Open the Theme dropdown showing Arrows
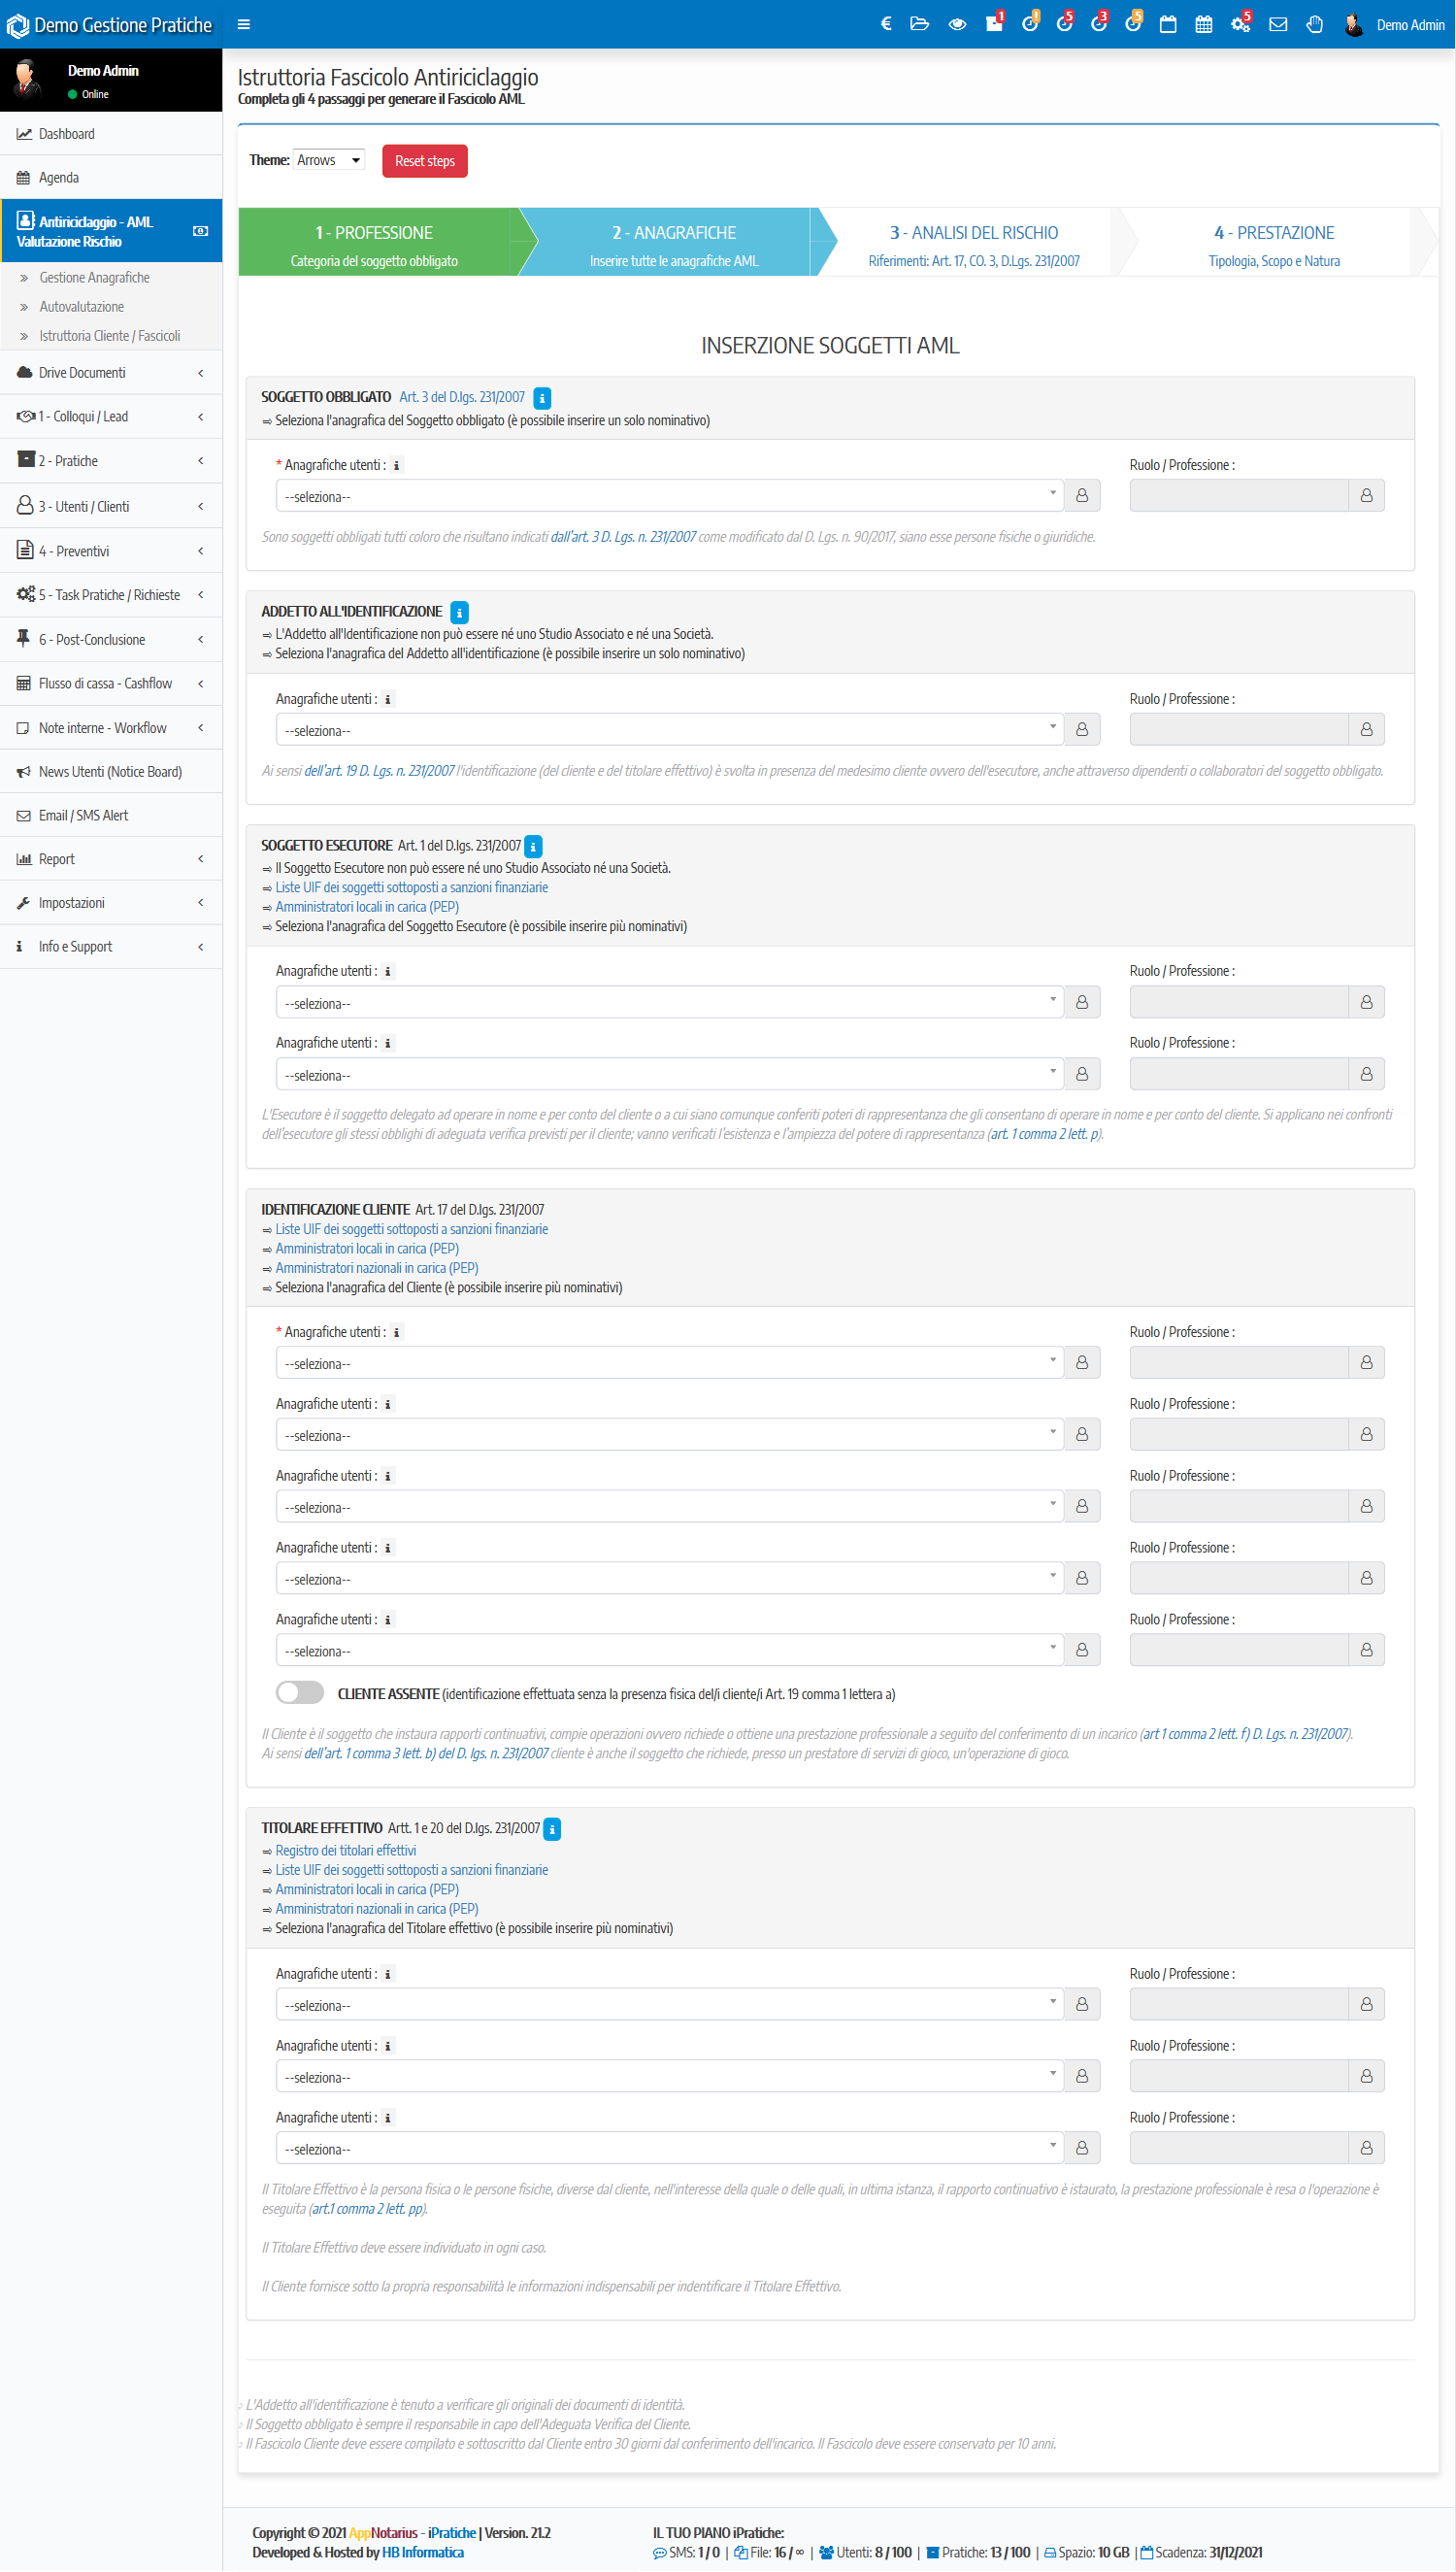The image size is (1456, 2572). coord(328,160)
